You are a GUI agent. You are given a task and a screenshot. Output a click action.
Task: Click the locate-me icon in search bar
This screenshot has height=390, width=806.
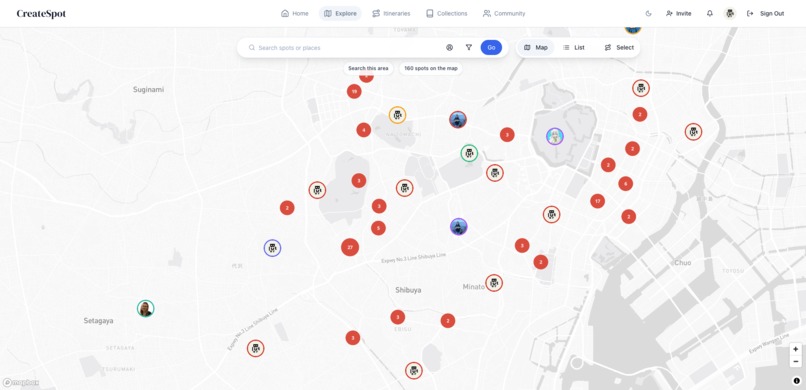point(449,47)
